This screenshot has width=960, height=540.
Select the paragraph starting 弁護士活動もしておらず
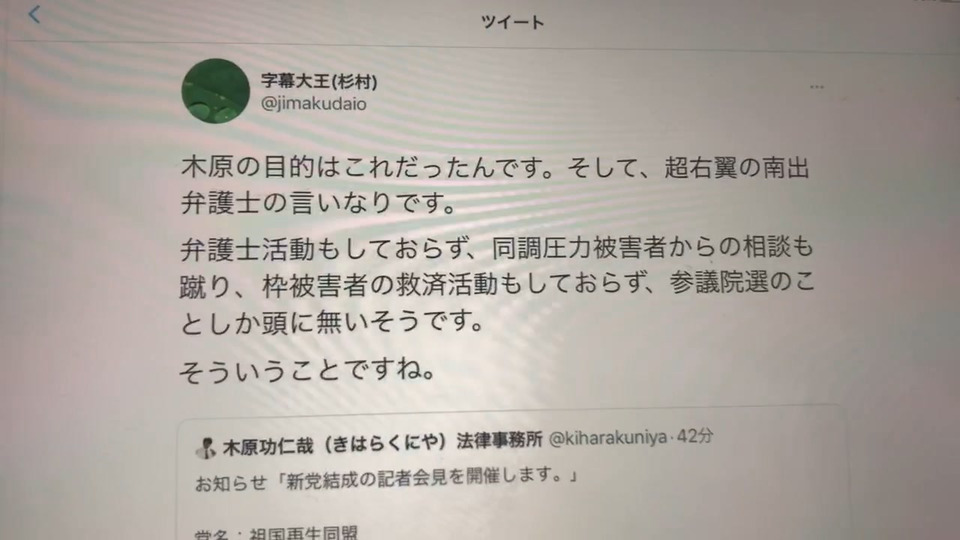tap(497, 284)
